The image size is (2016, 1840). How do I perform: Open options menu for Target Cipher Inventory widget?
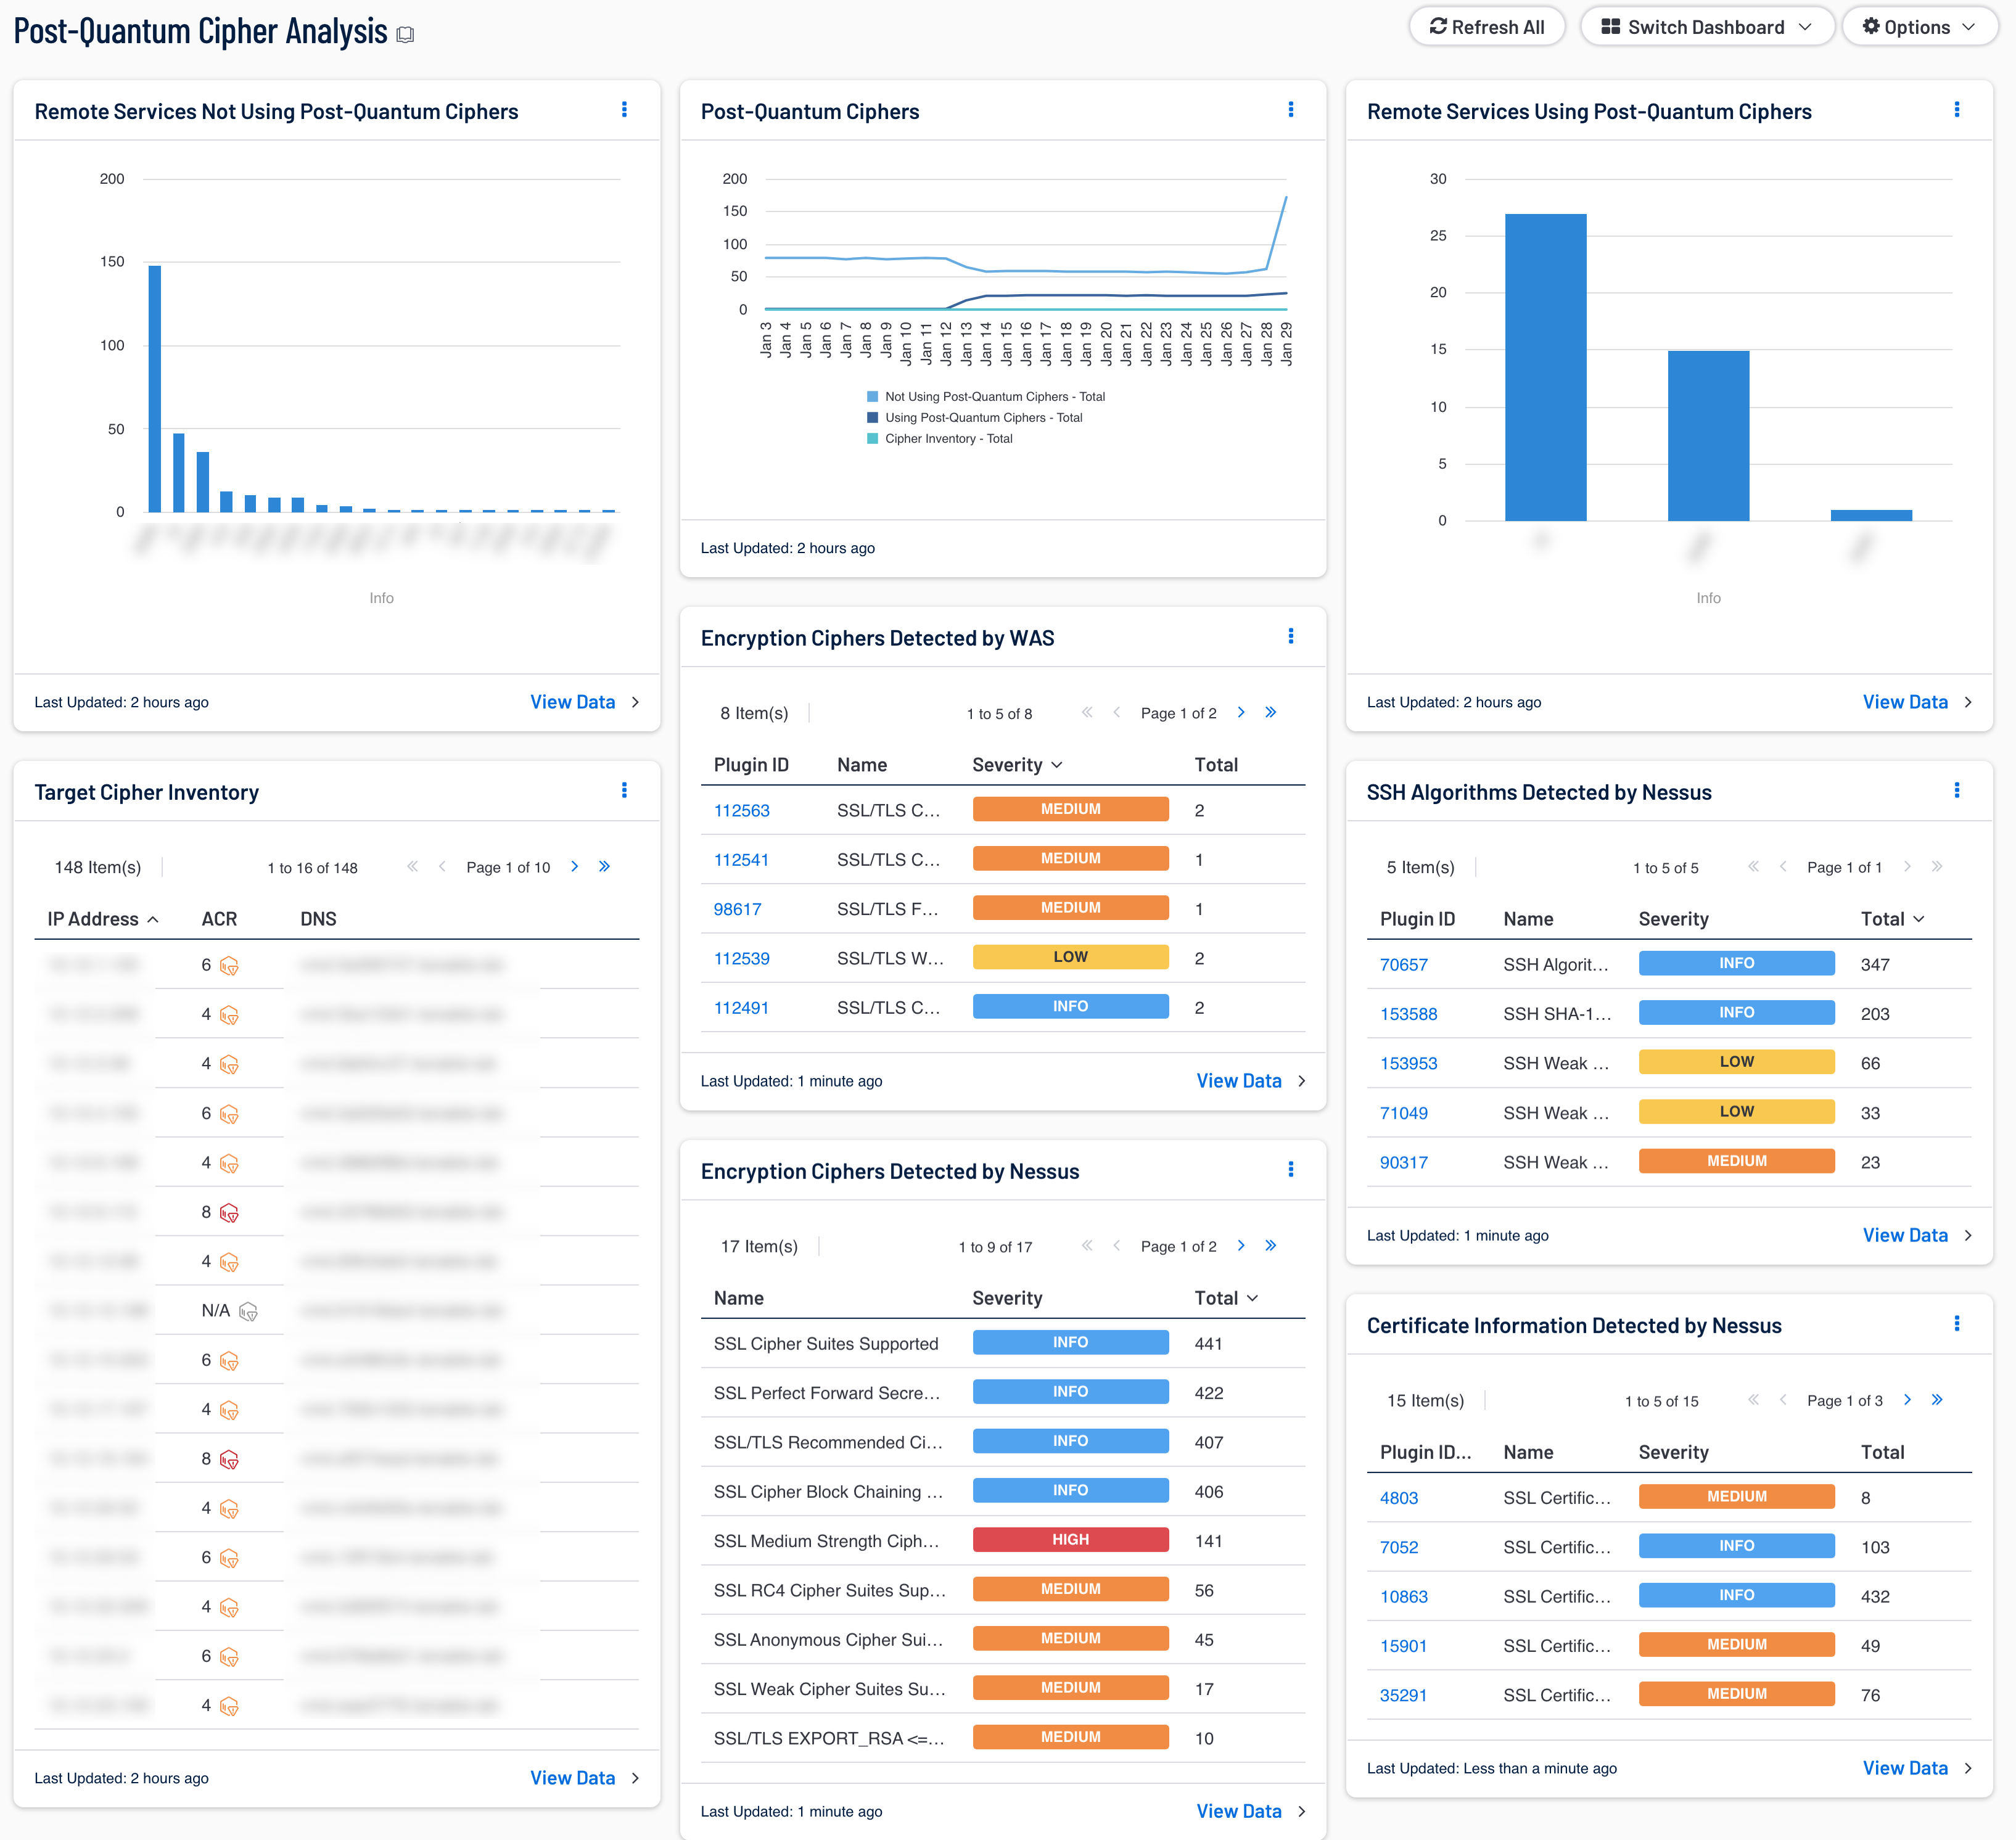pyautogui.click(x=624, y=791)
